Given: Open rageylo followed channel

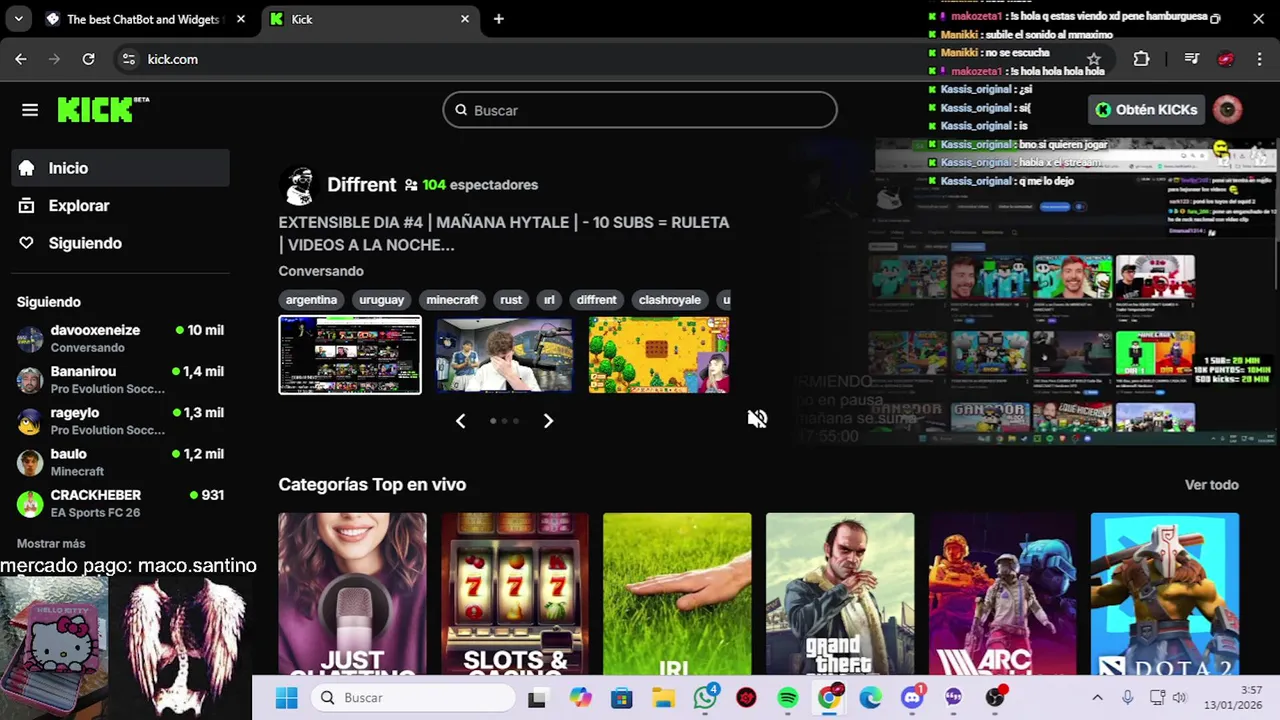Looking at the screenshot, I should (x=120, y=420).
